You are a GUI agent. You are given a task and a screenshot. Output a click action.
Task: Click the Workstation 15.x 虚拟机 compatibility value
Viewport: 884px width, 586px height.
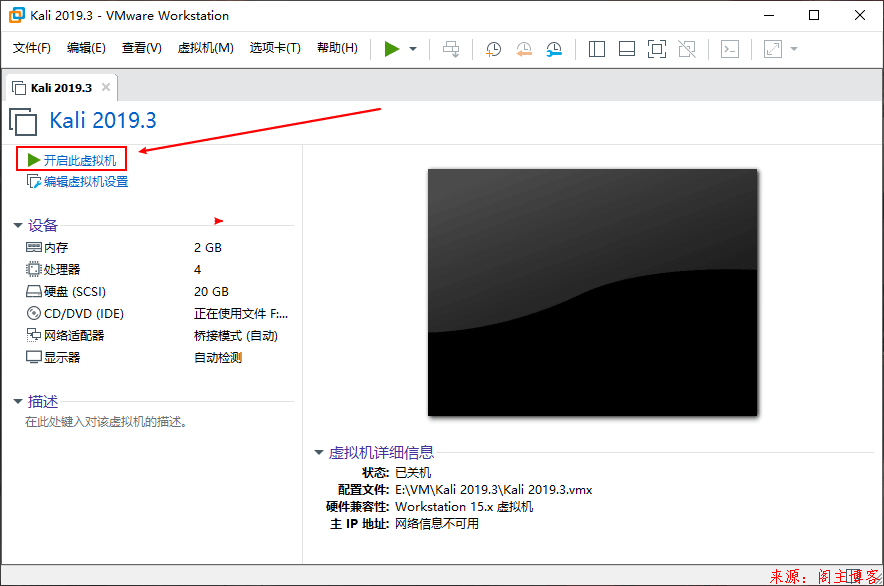(x=463, y=506)
